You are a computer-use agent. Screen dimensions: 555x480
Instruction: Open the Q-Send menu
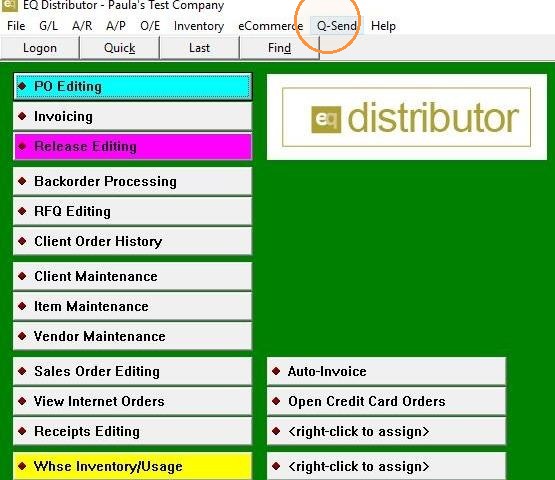point(337,26)
